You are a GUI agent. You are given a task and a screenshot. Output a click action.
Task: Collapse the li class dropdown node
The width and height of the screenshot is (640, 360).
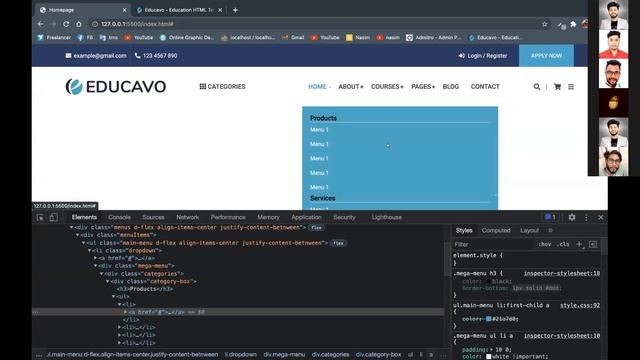pyautogui.click(x=90, y=251)
